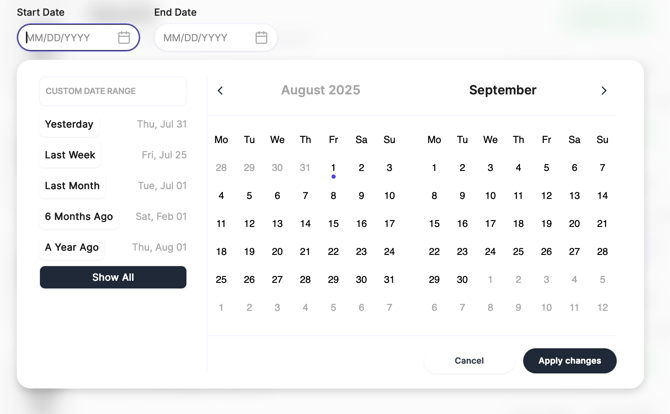This screenshot has height=414, width=670.
Task: Select September 30 in the calendar
Action: (462, 280)
